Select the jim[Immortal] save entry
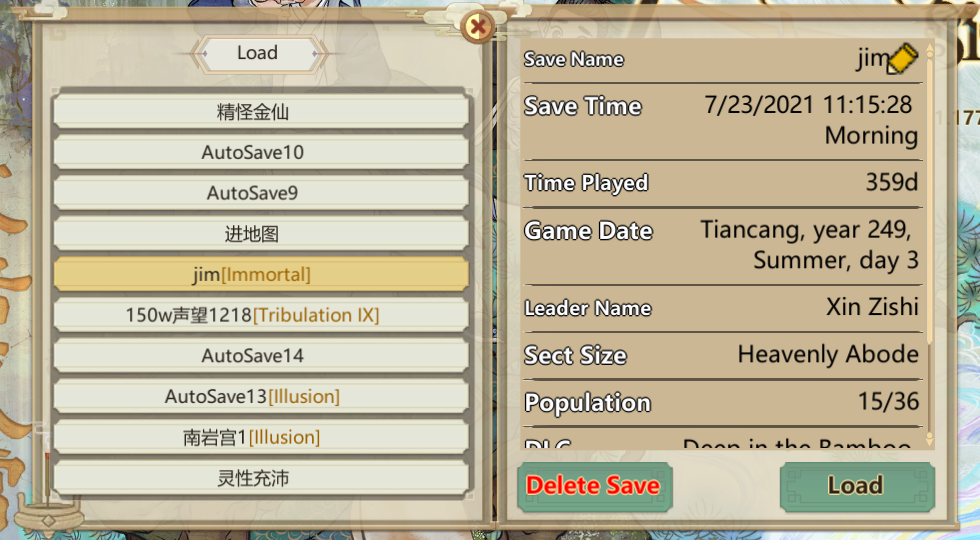This screenshot has height=540, width=980. click(261, 274)
